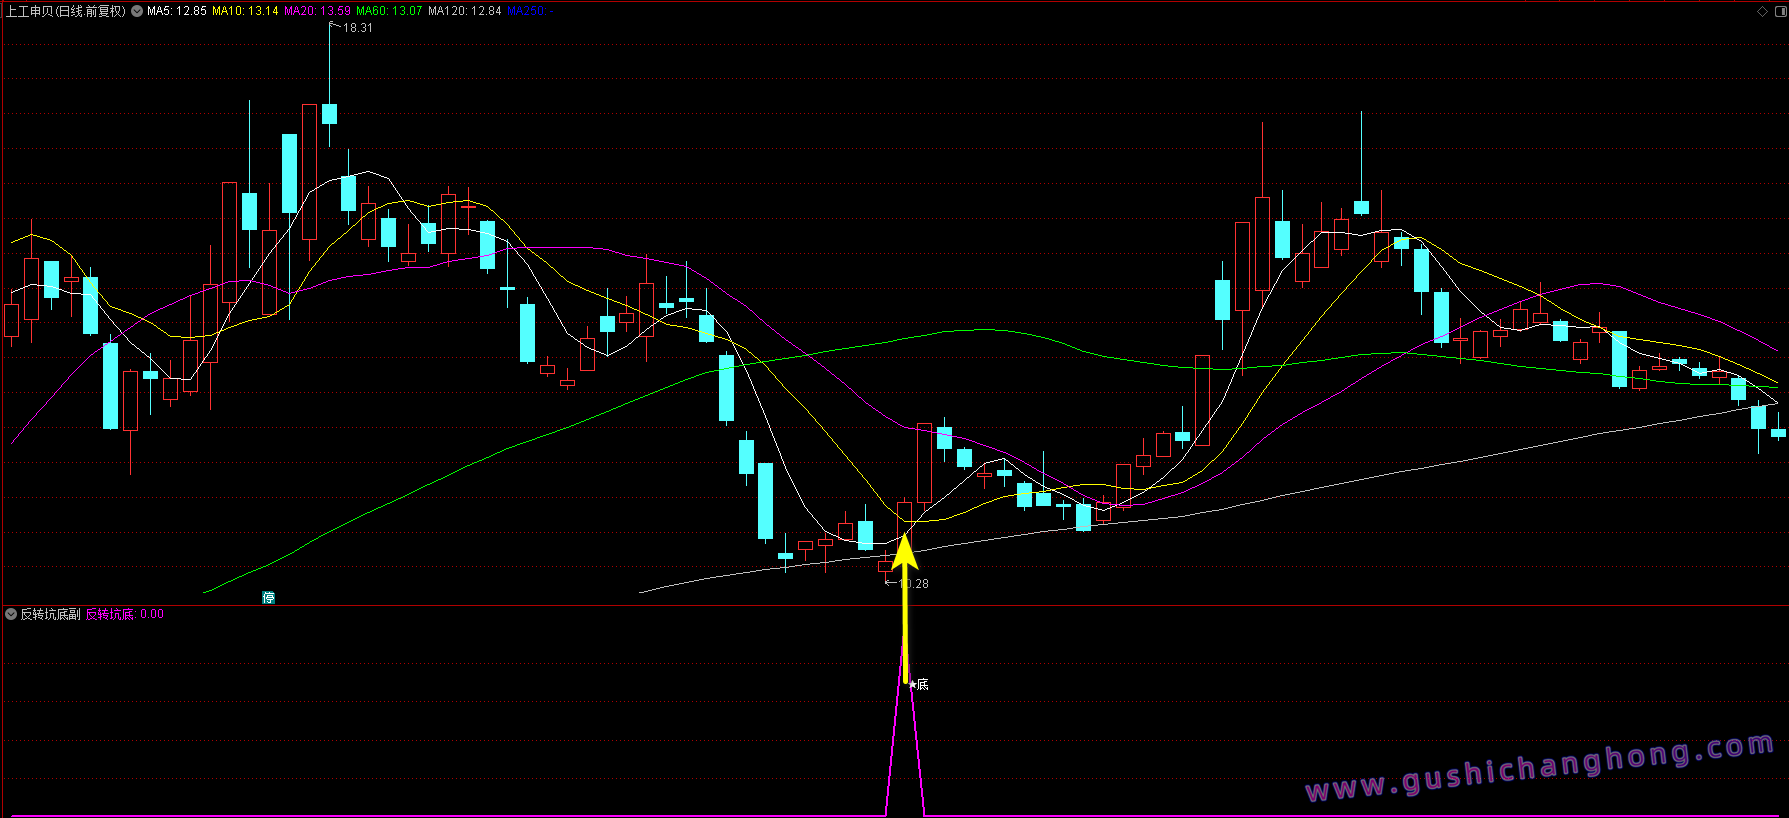This screenshot has width=1789, height=818.
Task: Open the www.gushichanghong.com watermark link
Action: pyautogui.click(x=1540, y=768)
